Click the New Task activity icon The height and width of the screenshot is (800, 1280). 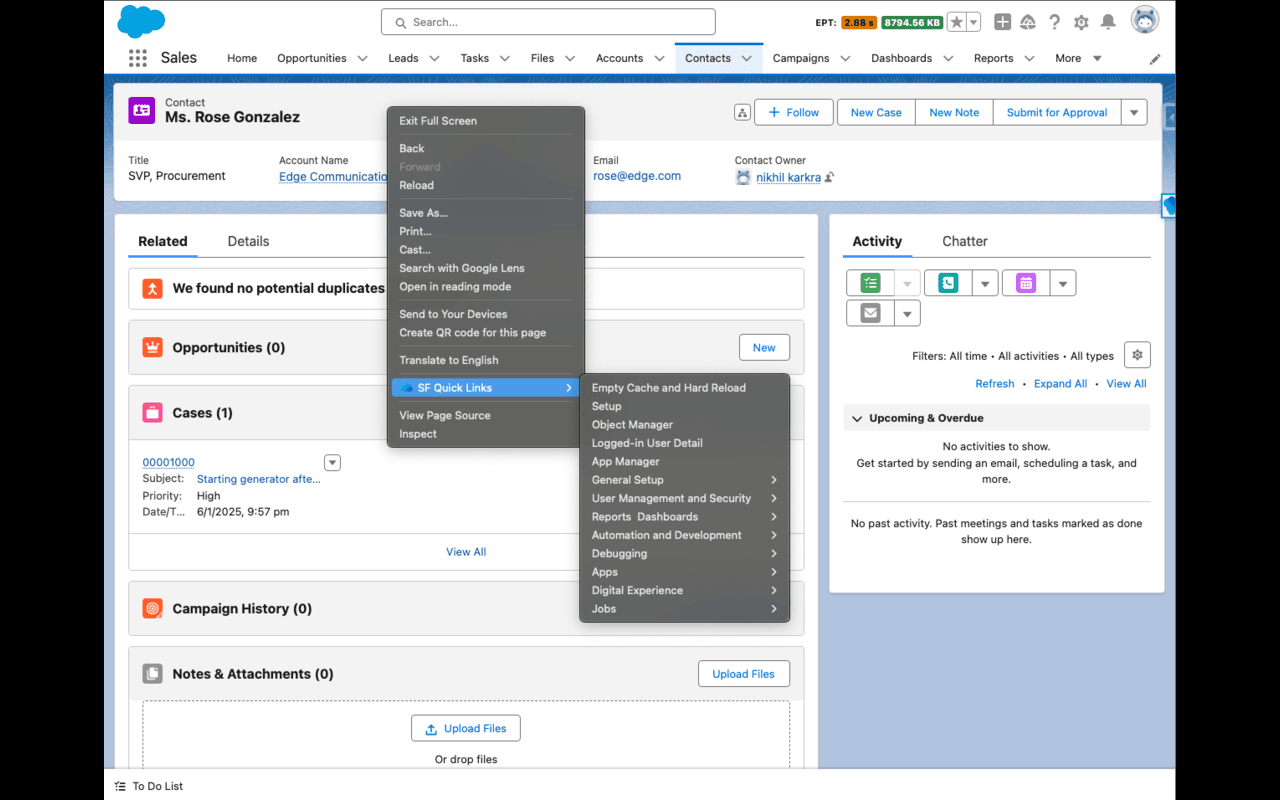(x=870, y=284)
